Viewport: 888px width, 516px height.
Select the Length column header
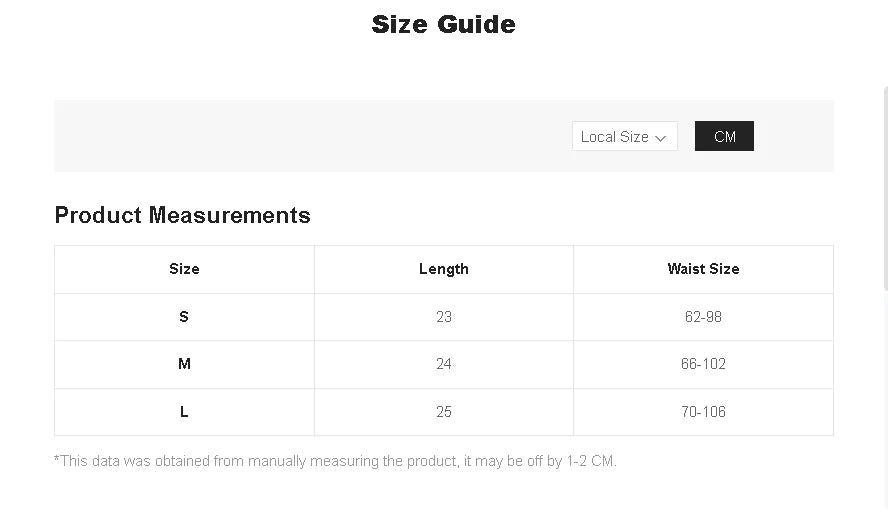click(x=444, y=269)
